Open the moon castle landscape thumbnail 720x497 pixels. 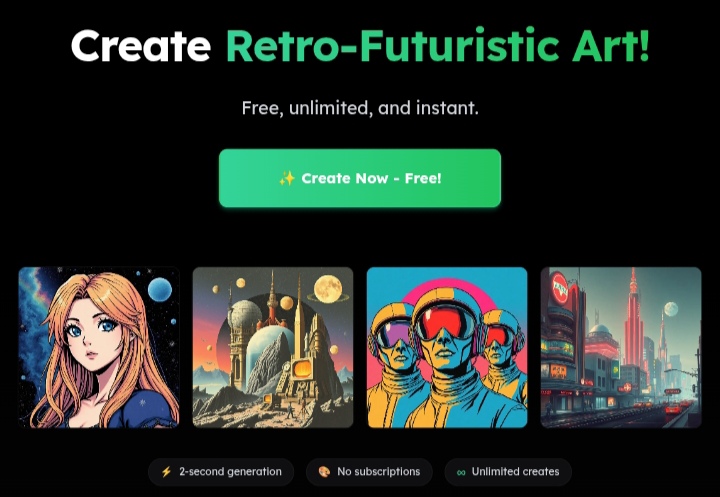[273, 347]
